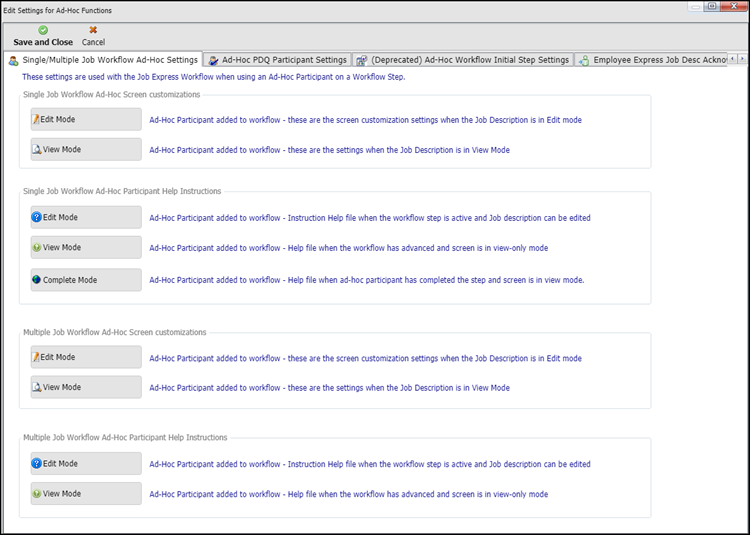Image resolution: width=750 pixels, height=535 pixels.
Task: Click 'Single Job Workflow Ad-Hoc Screen customizations' group label
Action: (111, 95)
